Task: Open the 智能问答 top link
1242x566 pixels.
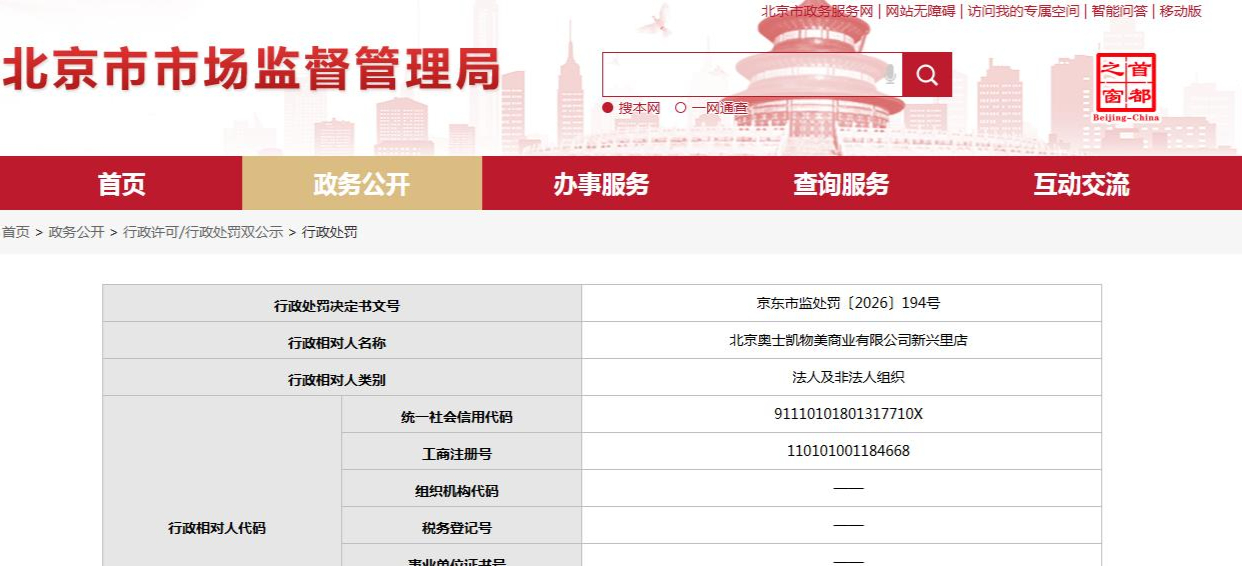Action: coord(1119,11)
